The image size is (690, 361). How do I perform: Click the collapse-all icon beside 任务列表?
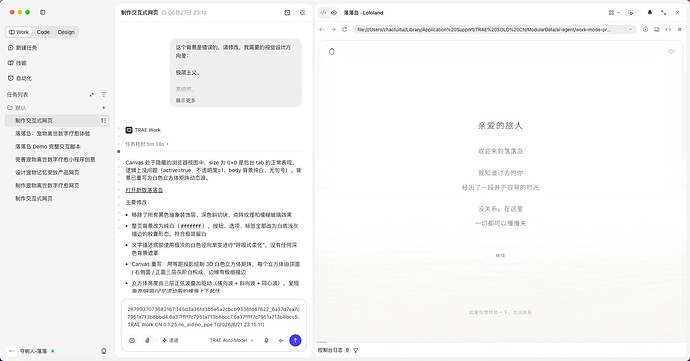(92, 95)
